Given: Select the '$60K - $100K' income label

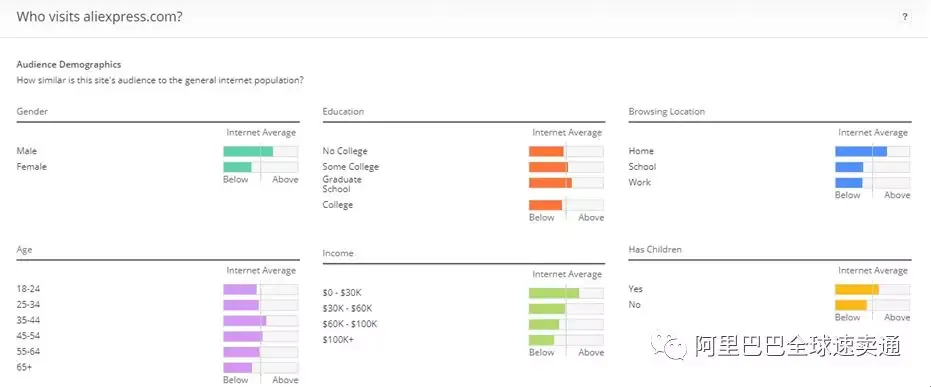Looking at the screenshot, I should [350, 324].
